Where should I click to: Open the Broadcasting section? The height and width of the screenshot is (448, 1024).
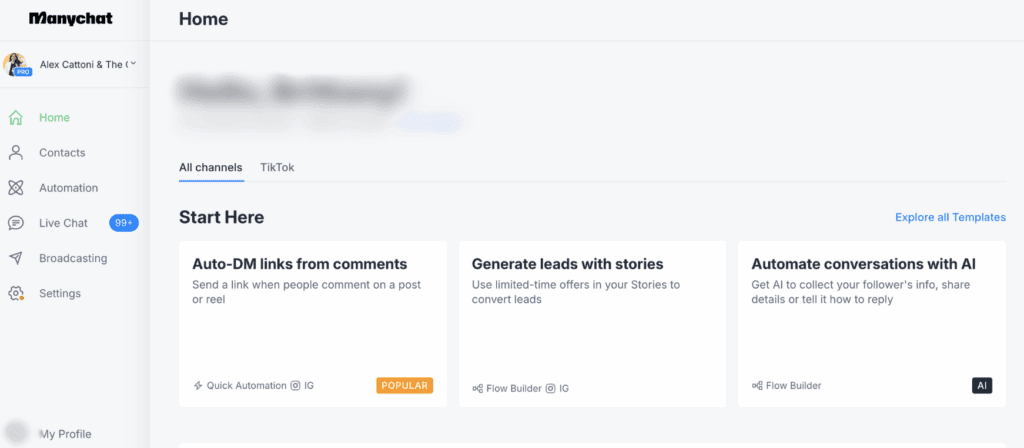(x=73, y=259)
